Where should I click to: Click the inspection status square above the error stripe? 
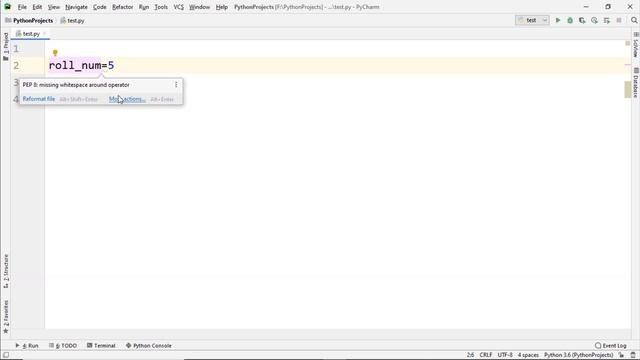coord(628,43)
